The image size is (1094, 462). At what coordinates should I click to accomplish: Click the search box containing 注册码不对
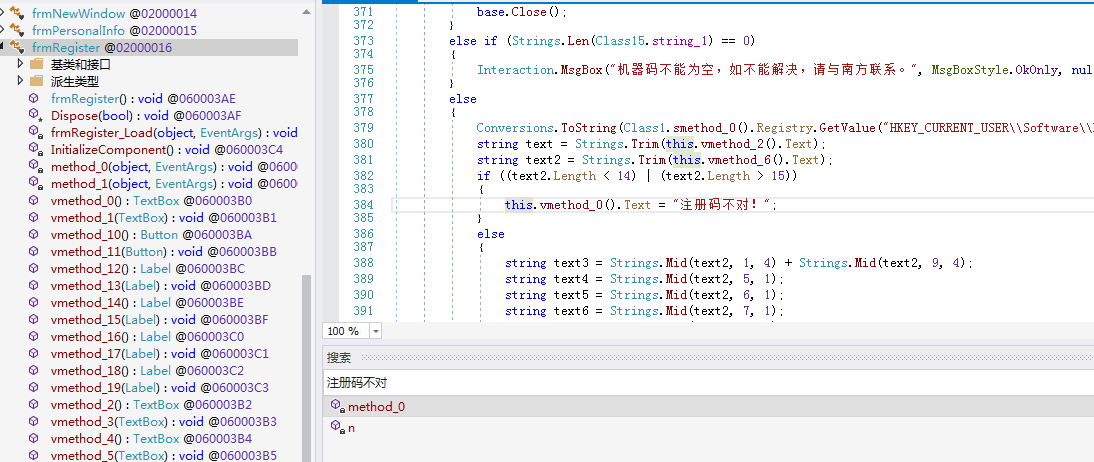(x=700, y=382)
